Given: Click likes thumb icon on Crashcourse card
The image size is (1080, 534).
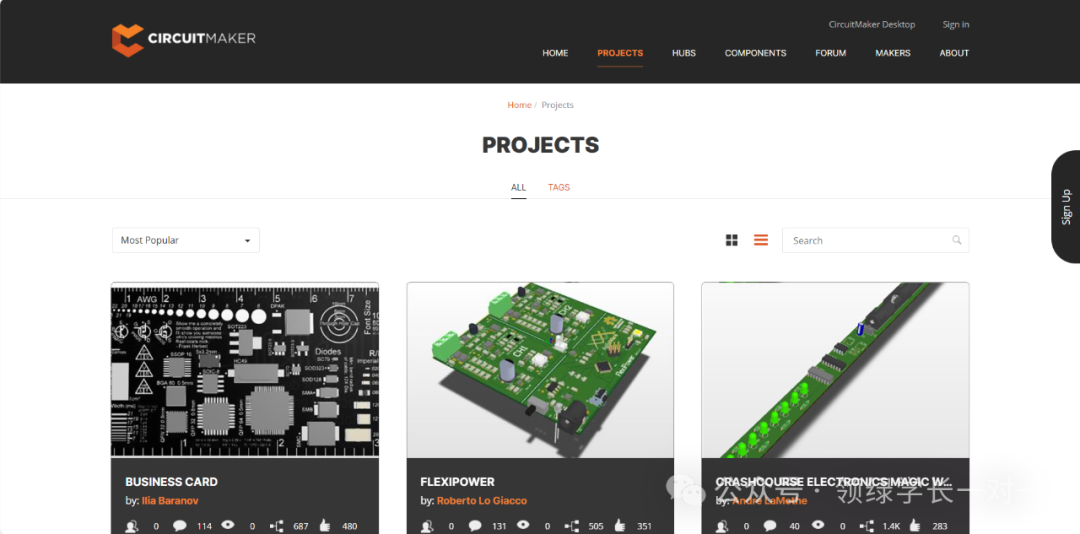Looking at the screenshot, I should (x=914, y=526).
